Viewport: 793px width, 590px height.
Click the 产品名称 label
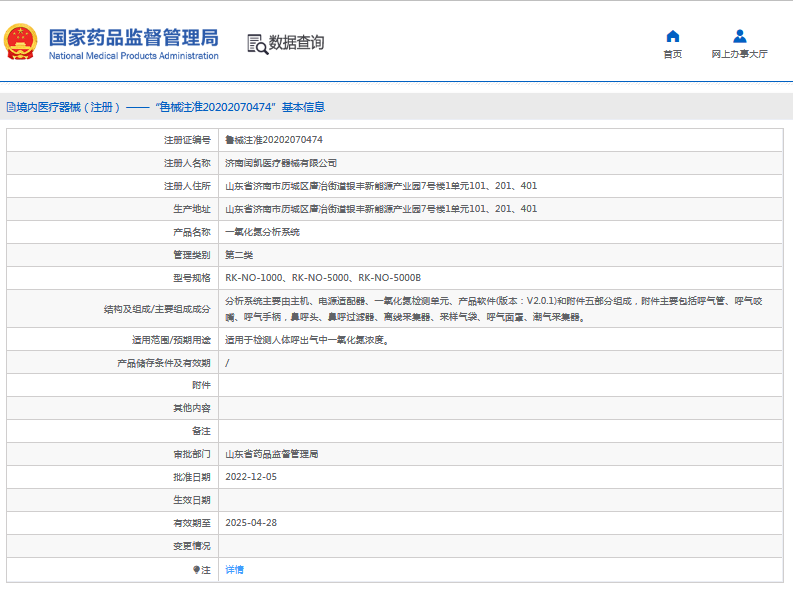(x=192, y=232)
